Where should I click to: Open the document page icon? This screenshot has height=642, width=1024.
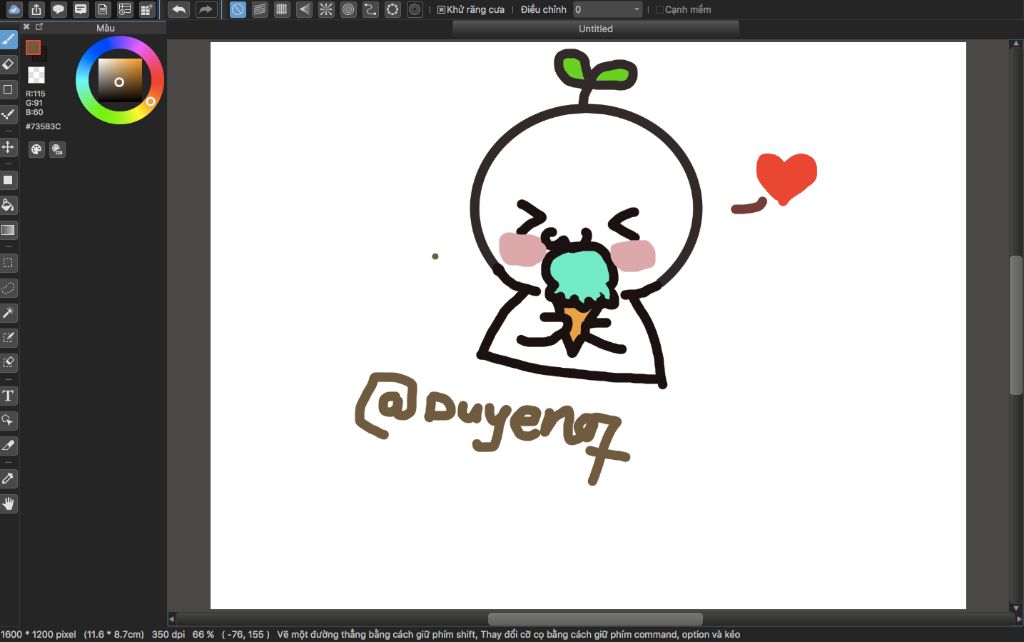coord(103,9)
